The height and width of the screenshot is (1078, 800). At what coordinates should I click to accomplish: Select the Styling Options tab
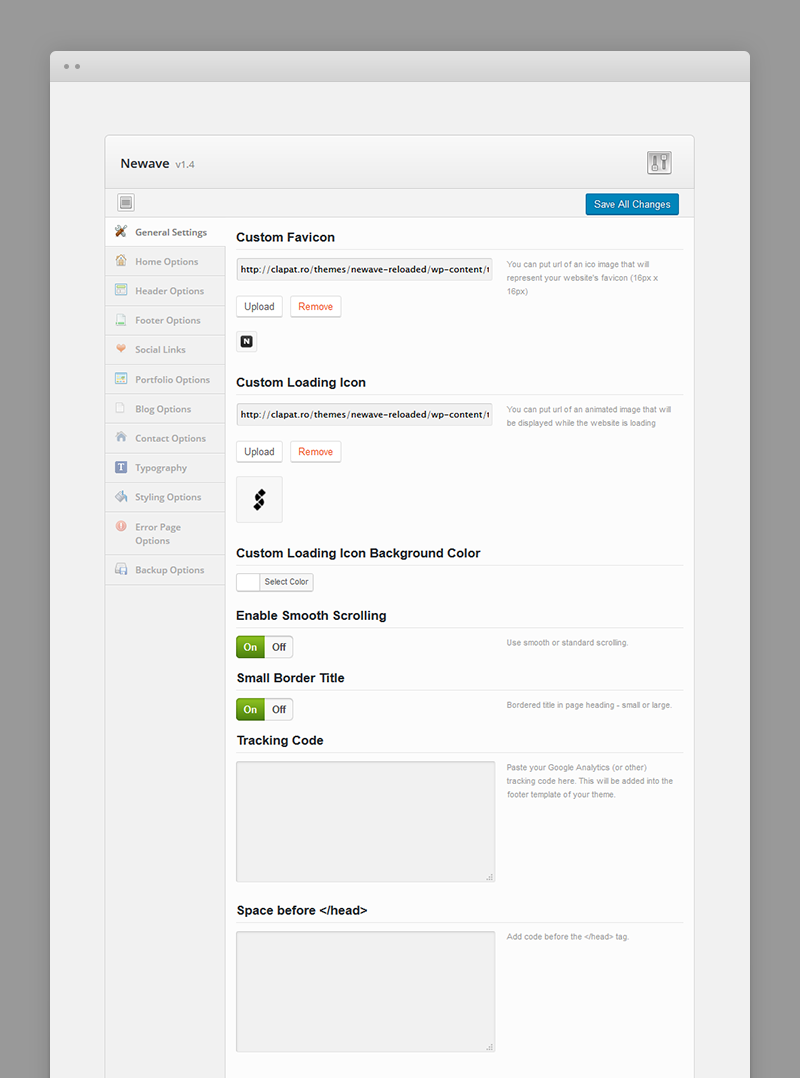[x=165, y=497]
